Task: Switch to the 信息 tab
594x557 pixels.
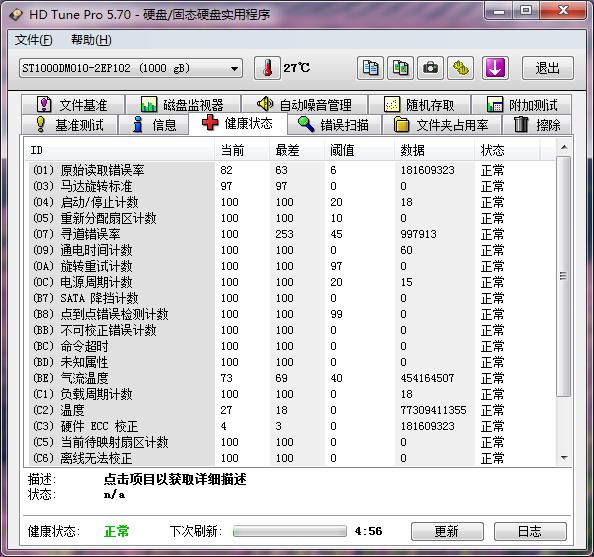Action: (x=153, y=125)
